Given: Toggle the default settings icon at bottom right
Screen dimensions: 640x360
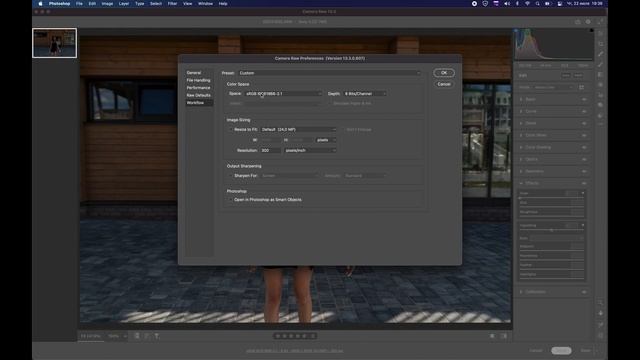Looking at the screenshot, I should point(504,336).
